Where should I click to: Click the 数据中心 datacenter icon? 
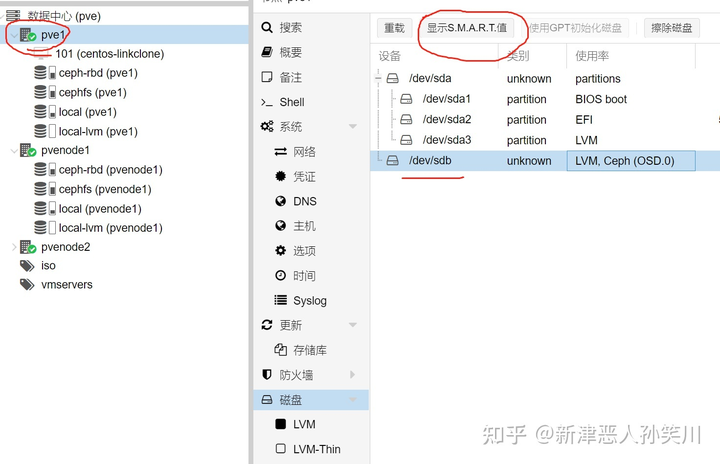(x=13, y=16)
